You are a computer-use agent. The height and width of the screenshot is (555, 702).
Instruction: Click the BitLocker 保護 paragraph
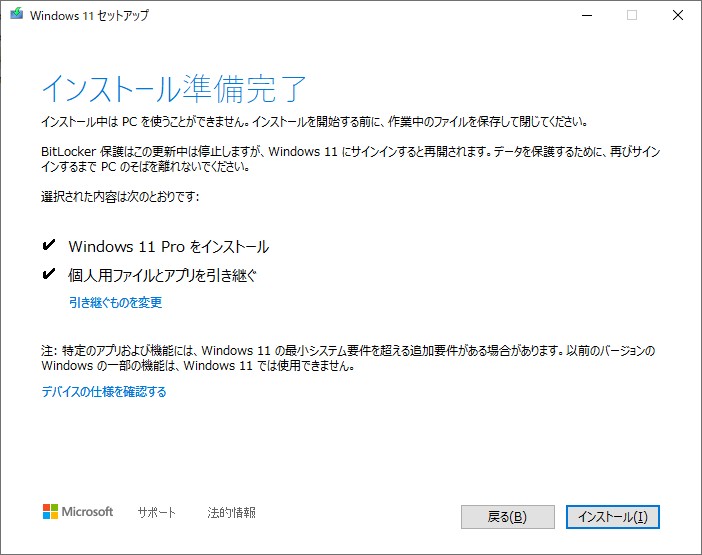[x=351, y=159]
